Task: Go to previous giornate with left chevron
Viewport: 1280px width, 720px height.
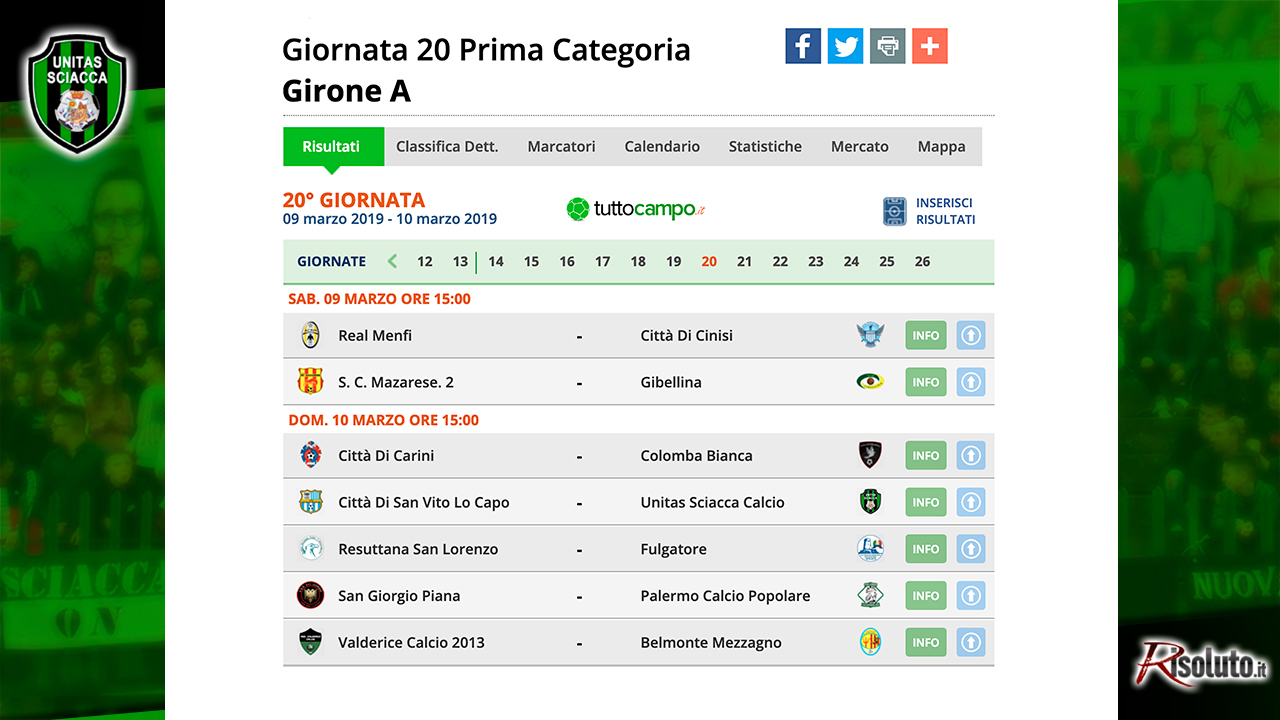Action: coord(392,261)
